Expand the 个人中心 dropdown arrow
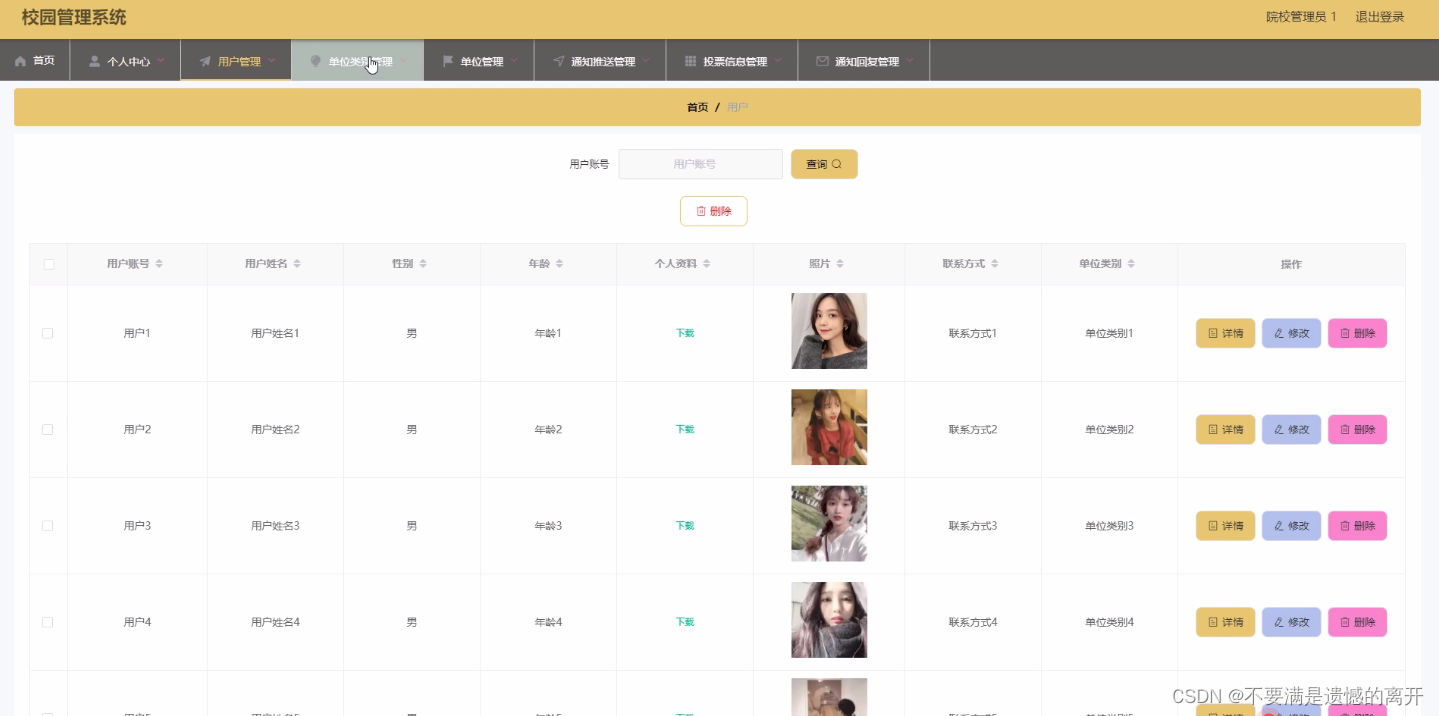Image resolution: width=1439 pixels, height=716 pixels. click(x=160, y=61)
